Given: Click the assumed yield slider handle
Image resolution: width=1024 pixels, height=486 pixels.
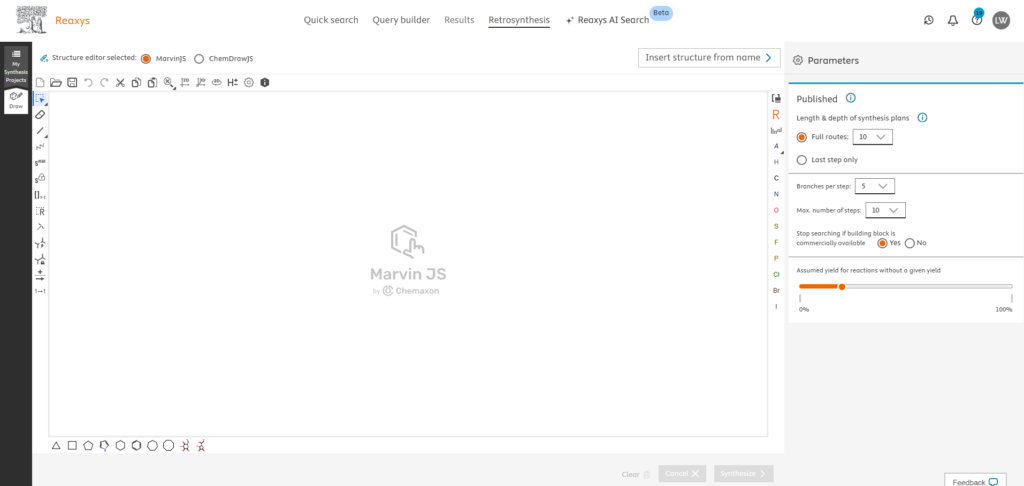Looking at the screenshot, I should point(842,286).
